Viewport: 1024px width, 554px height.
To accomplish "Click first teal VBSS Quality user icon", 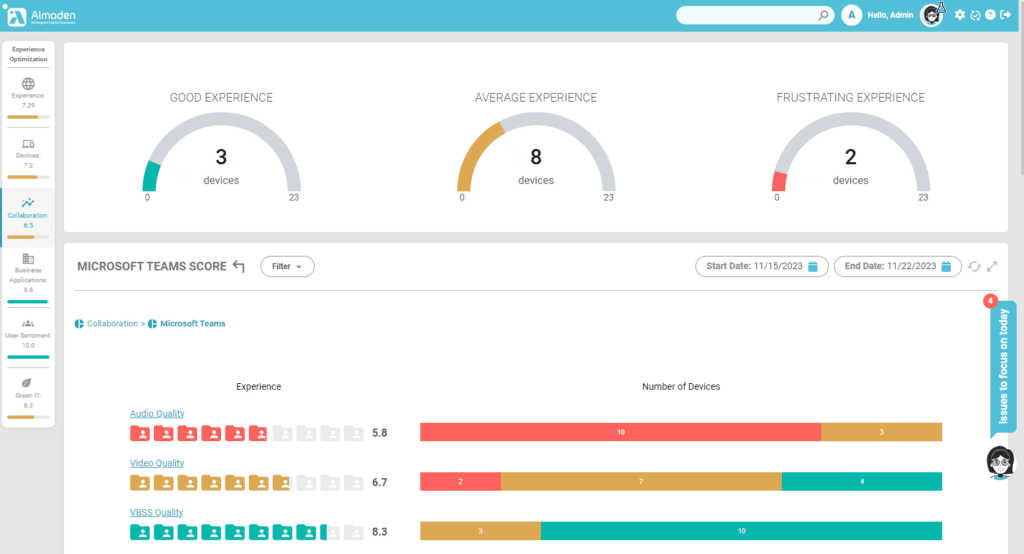I will click(140, 532).
